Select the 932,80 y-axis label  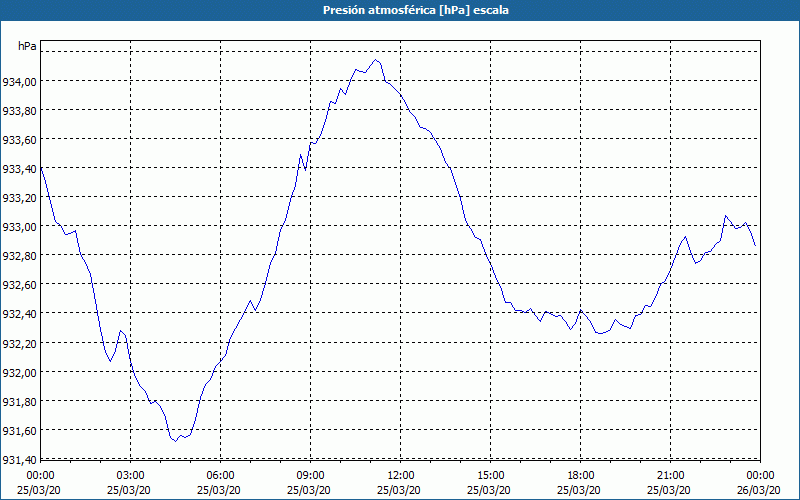pyautogui.click(x=19, y=255)
